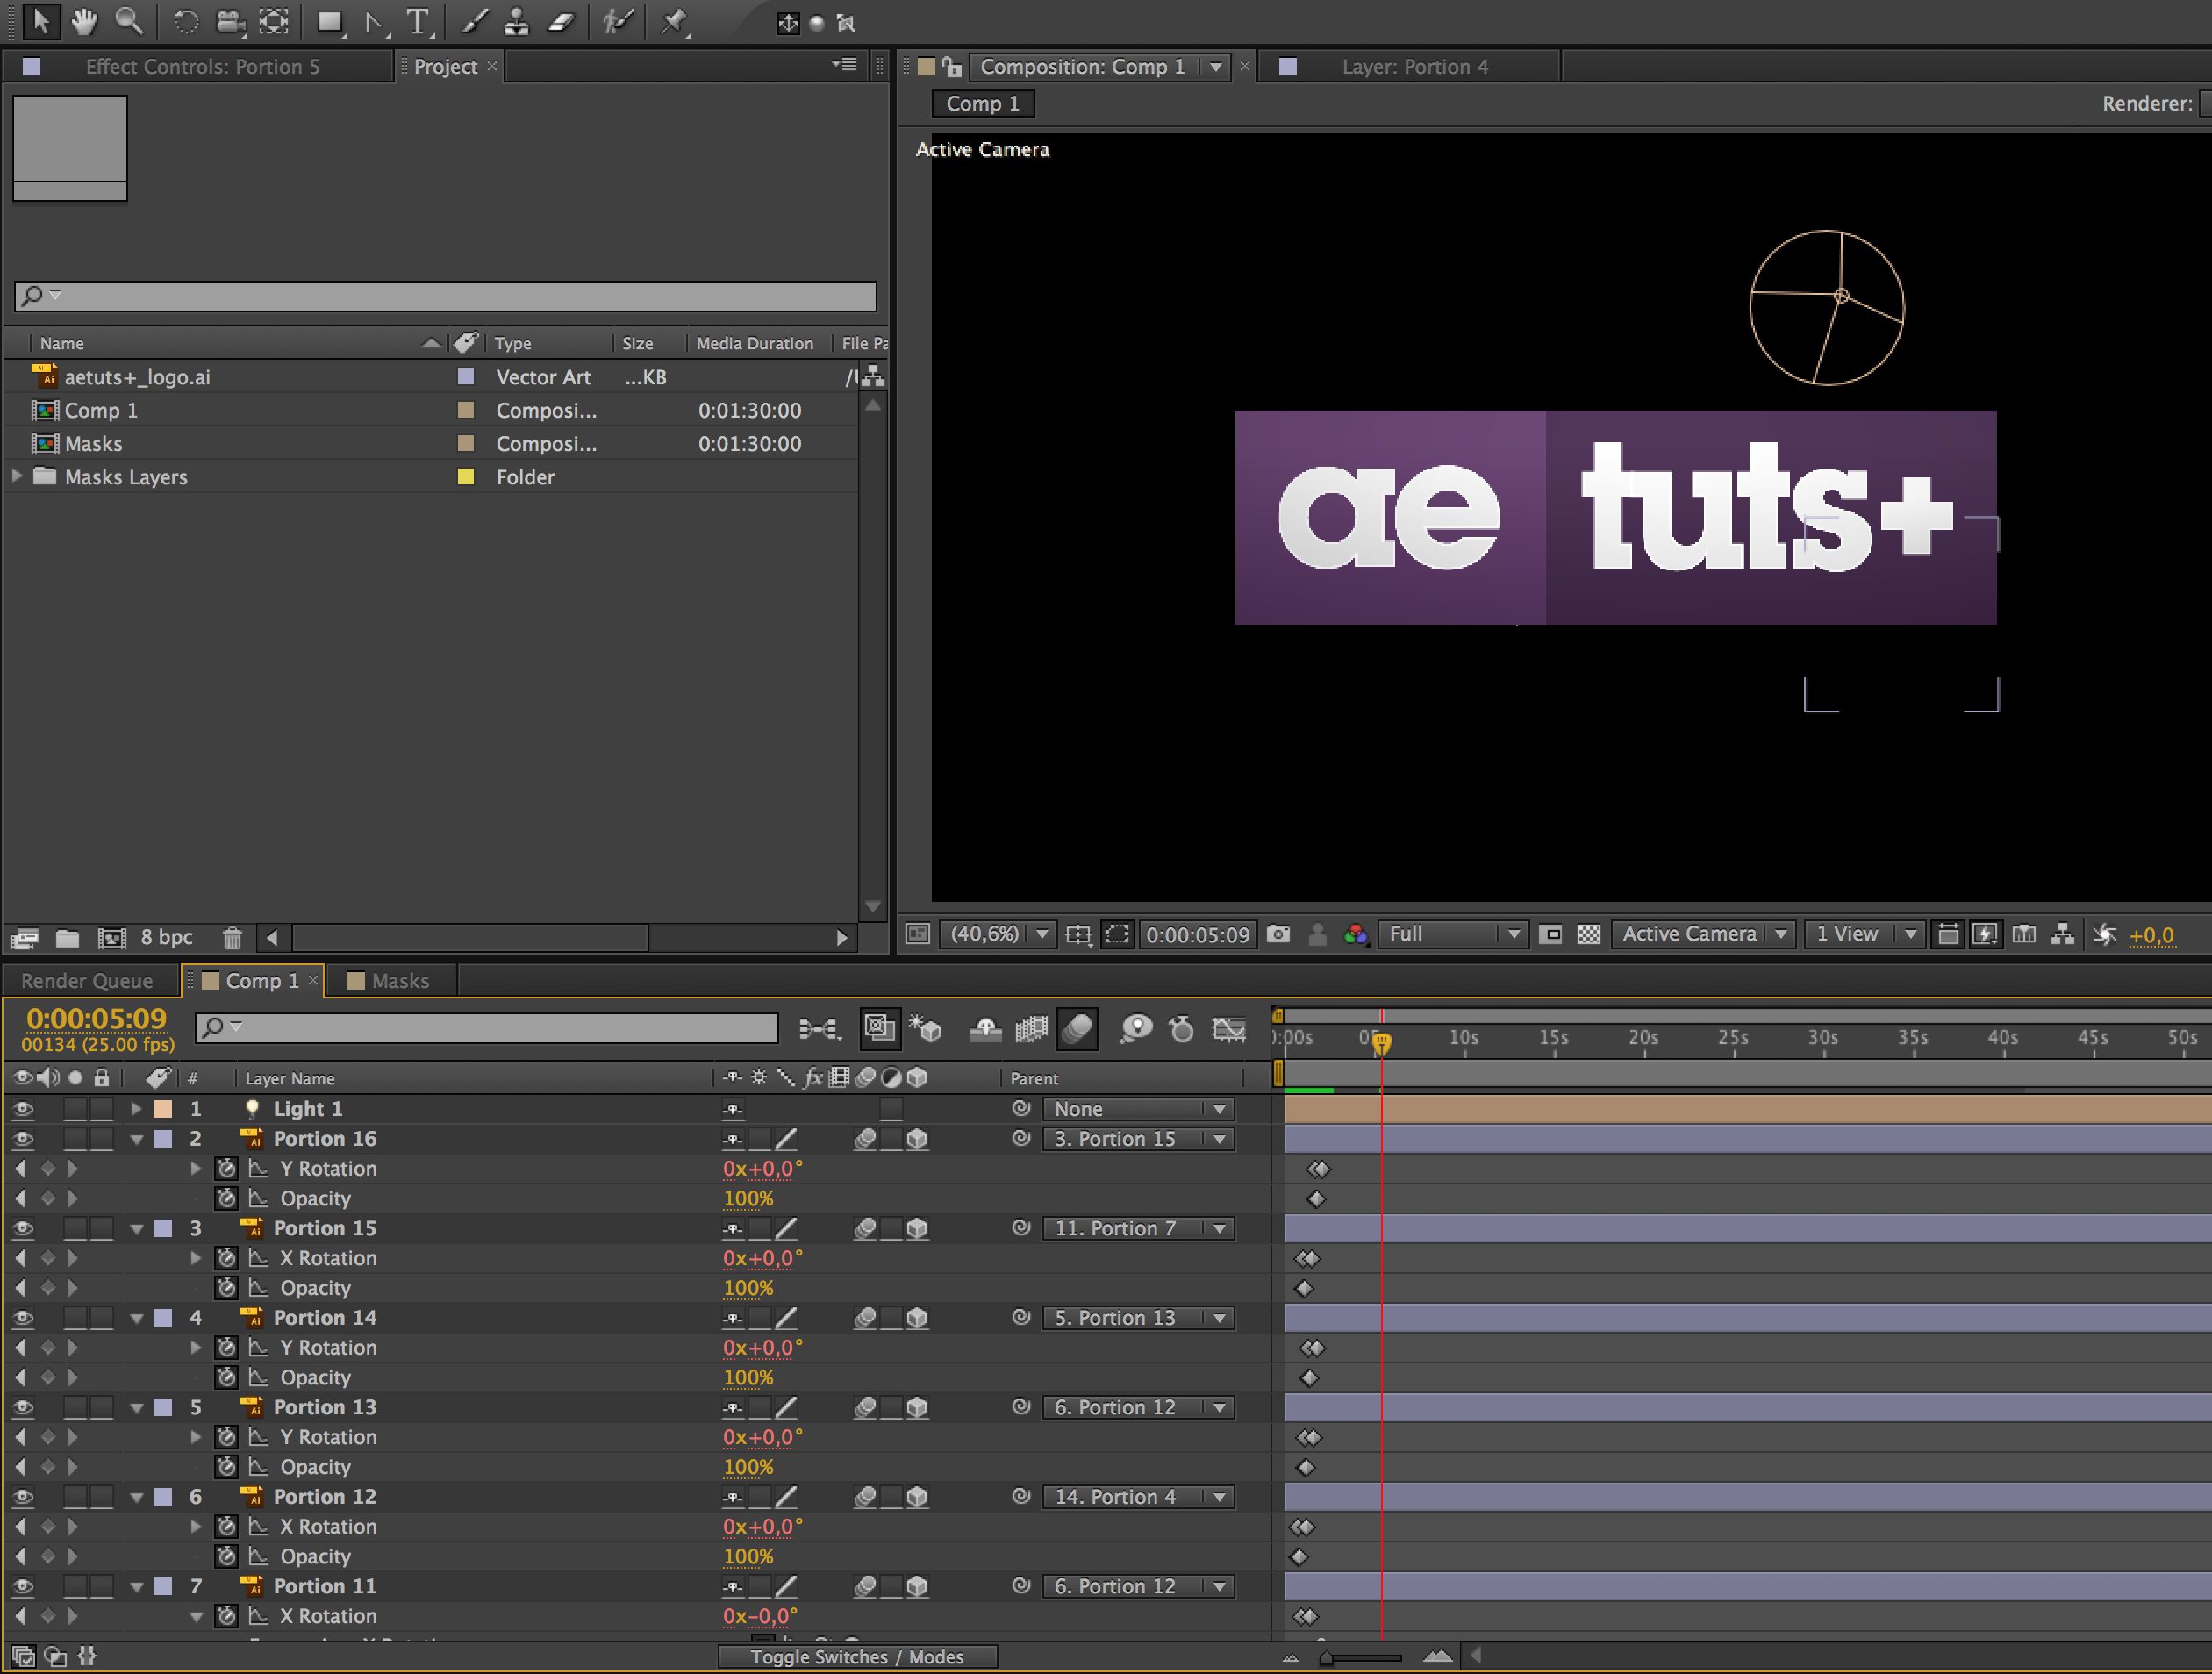Create a new composition from Project panel

(x=111, y=938)
